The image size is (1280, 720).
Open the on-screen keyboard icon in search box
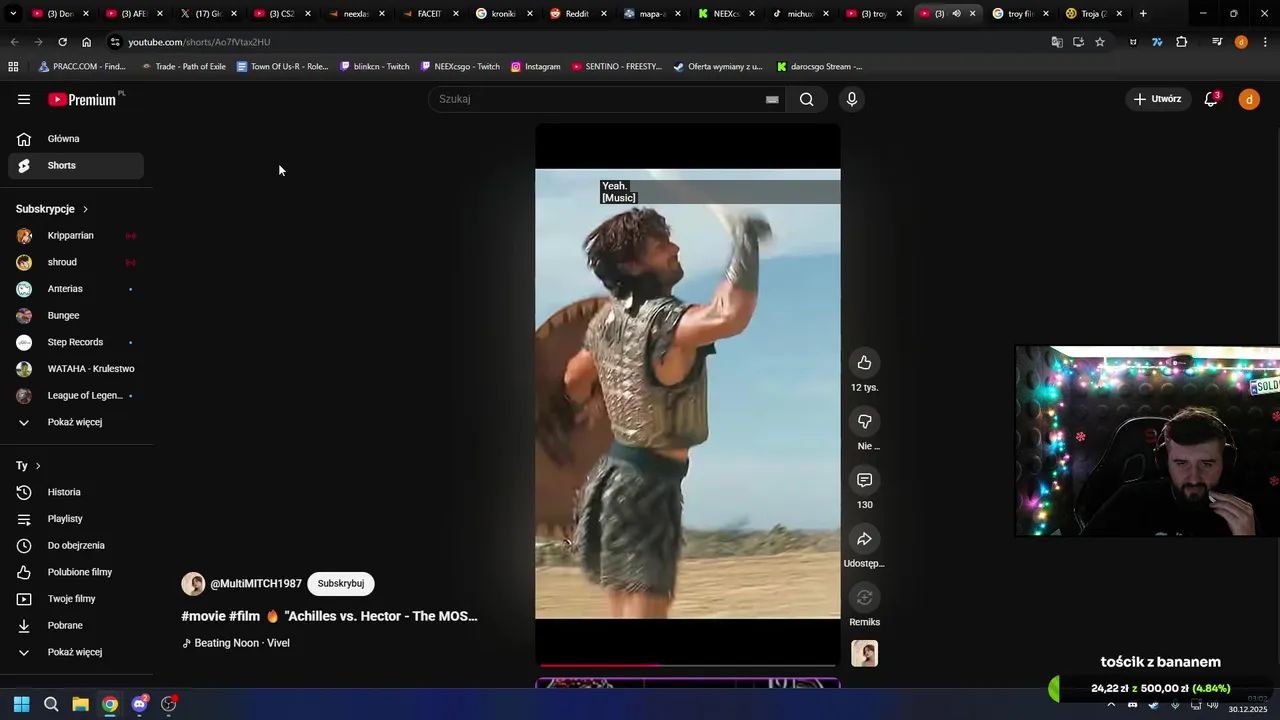[x=772, y=99]
